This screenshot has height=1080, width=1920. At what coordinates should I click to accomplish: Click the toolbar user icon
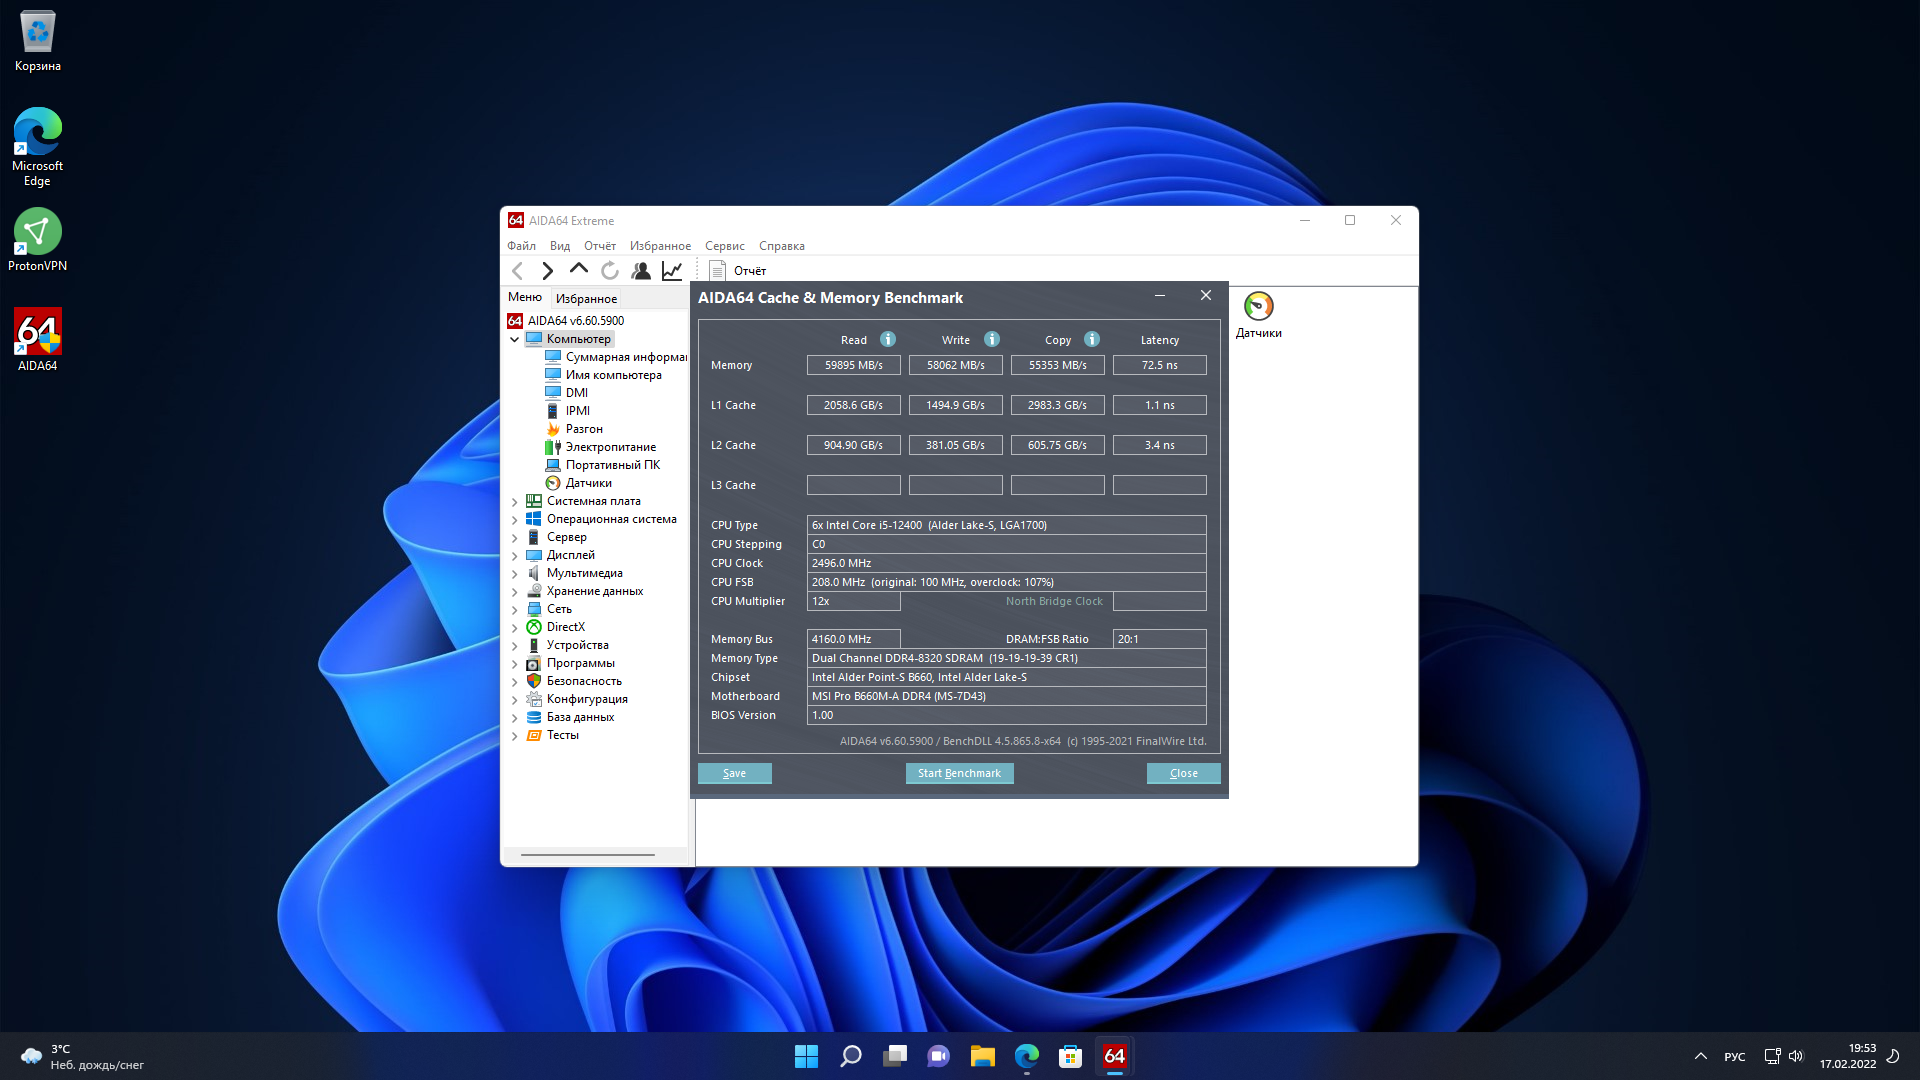(x=641, y=270)
